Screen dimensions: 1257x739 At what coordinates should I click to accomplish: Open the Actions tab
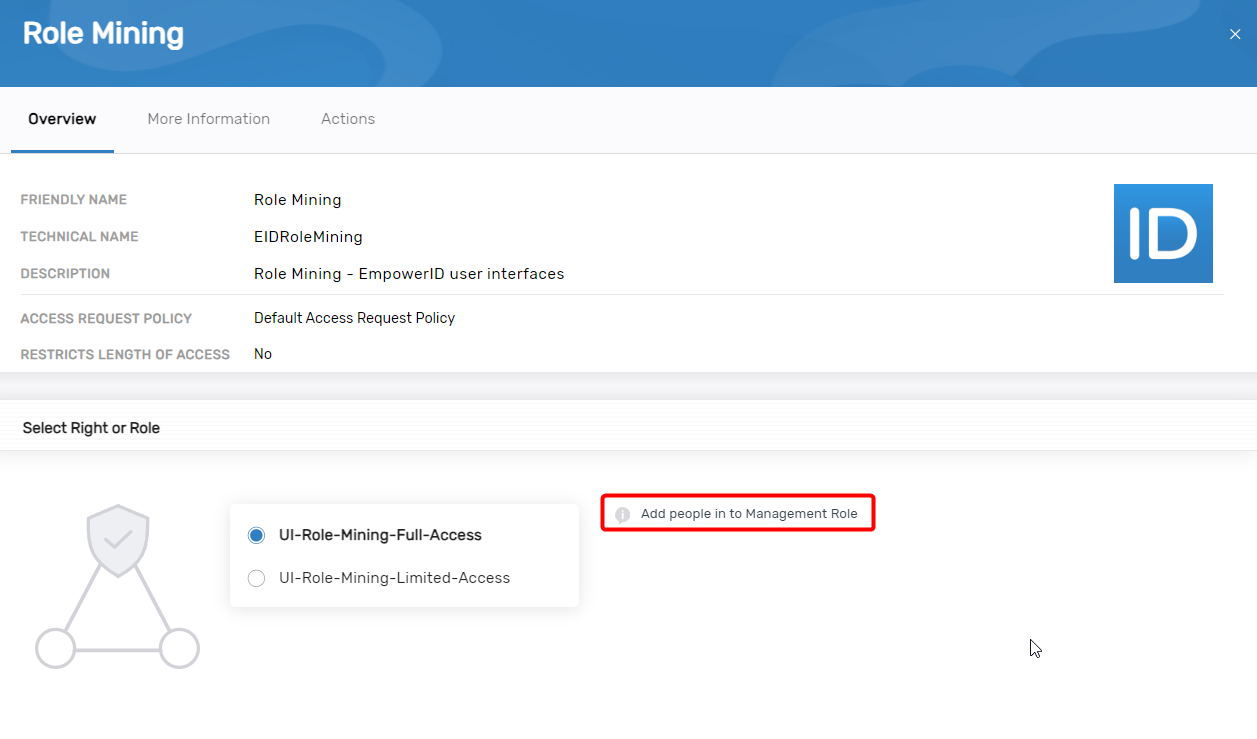[x=347, y=118]
